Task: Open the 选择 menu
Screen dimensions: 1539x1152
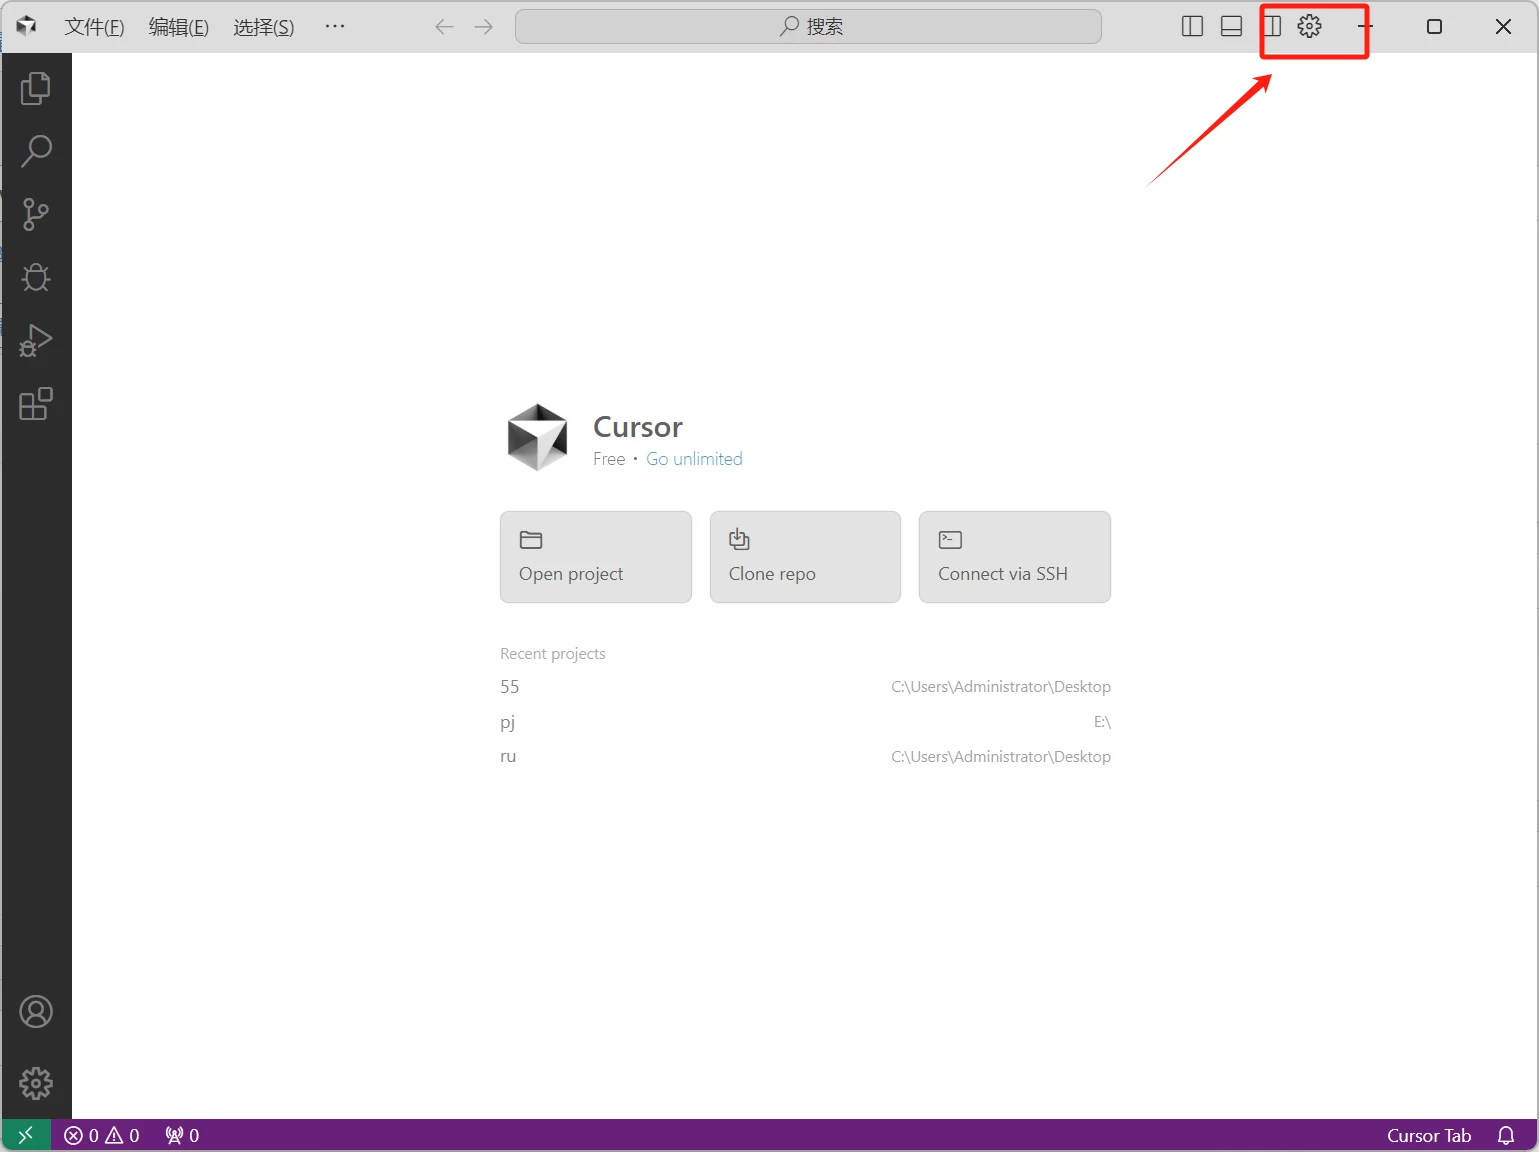Action: tap(264, 27)
